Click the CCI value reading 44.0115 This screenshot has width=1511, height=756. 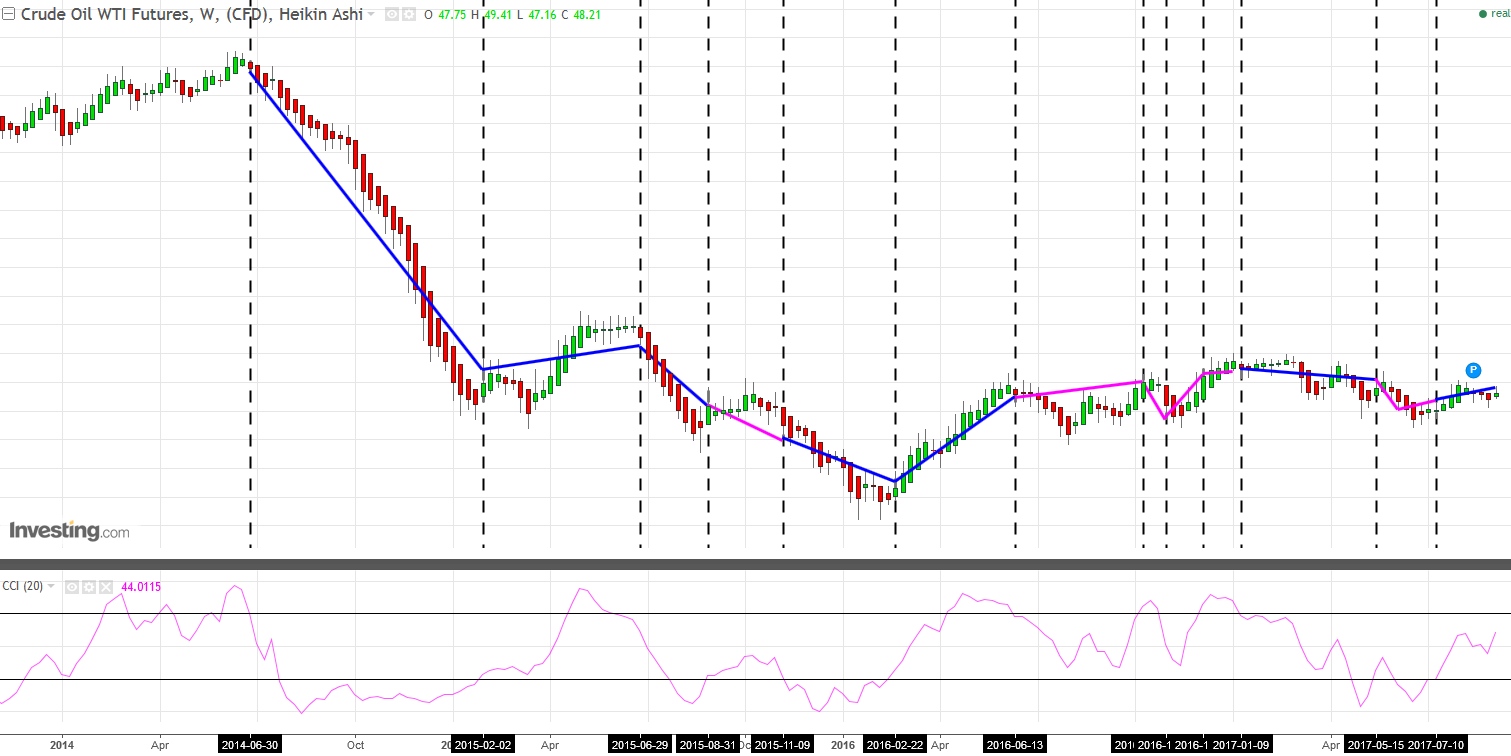142,587
